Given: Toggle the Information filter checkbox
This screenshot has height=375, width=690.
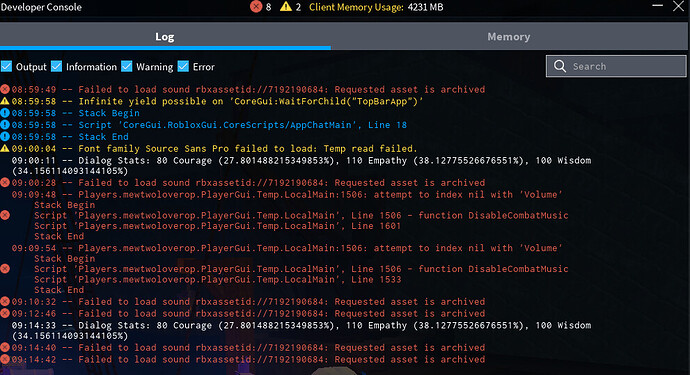Looking at the screenshot, I should (x=56, y=66).
